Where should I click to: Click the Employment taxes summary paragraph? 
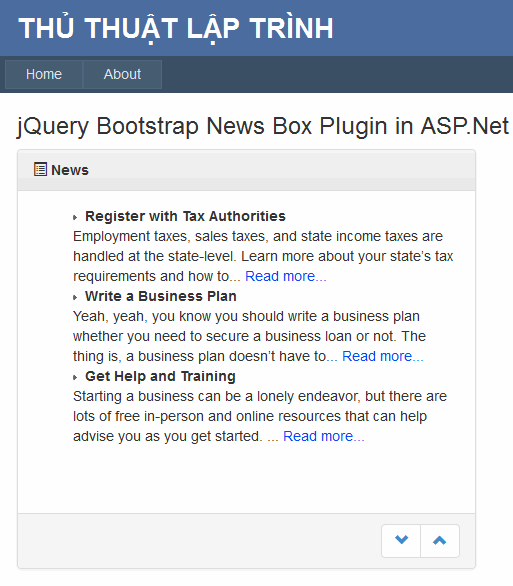click(263, 256)
